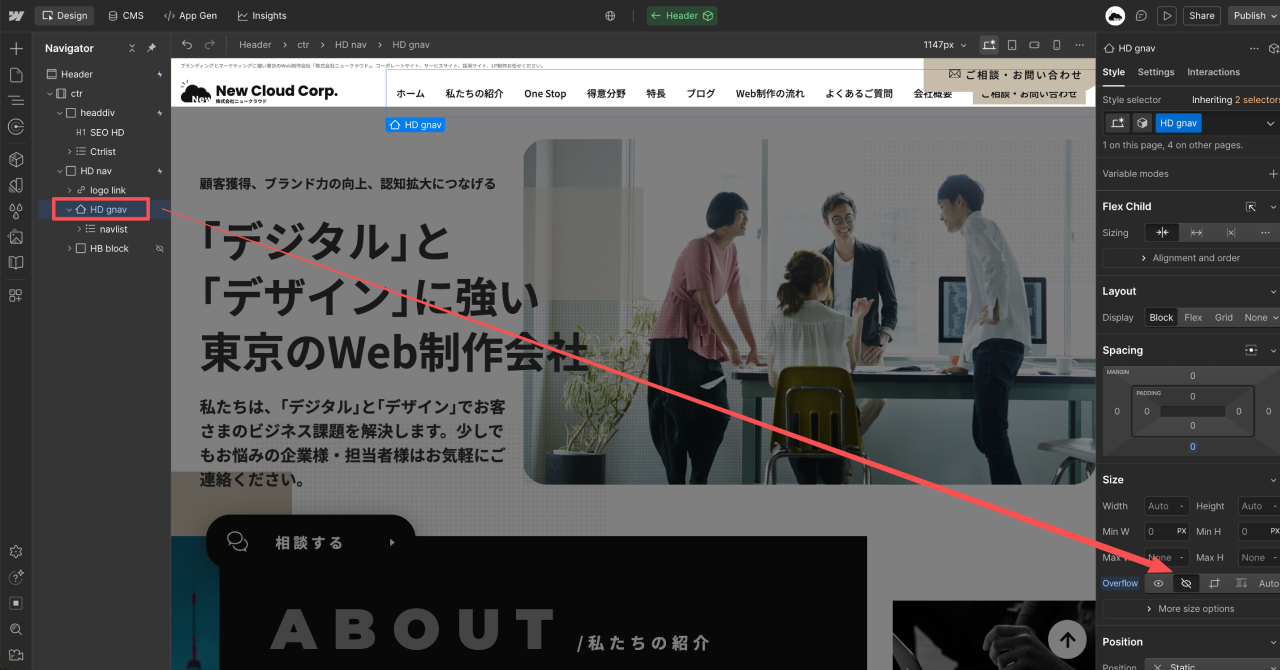Set overflow to hidden

coord(1186,583)
